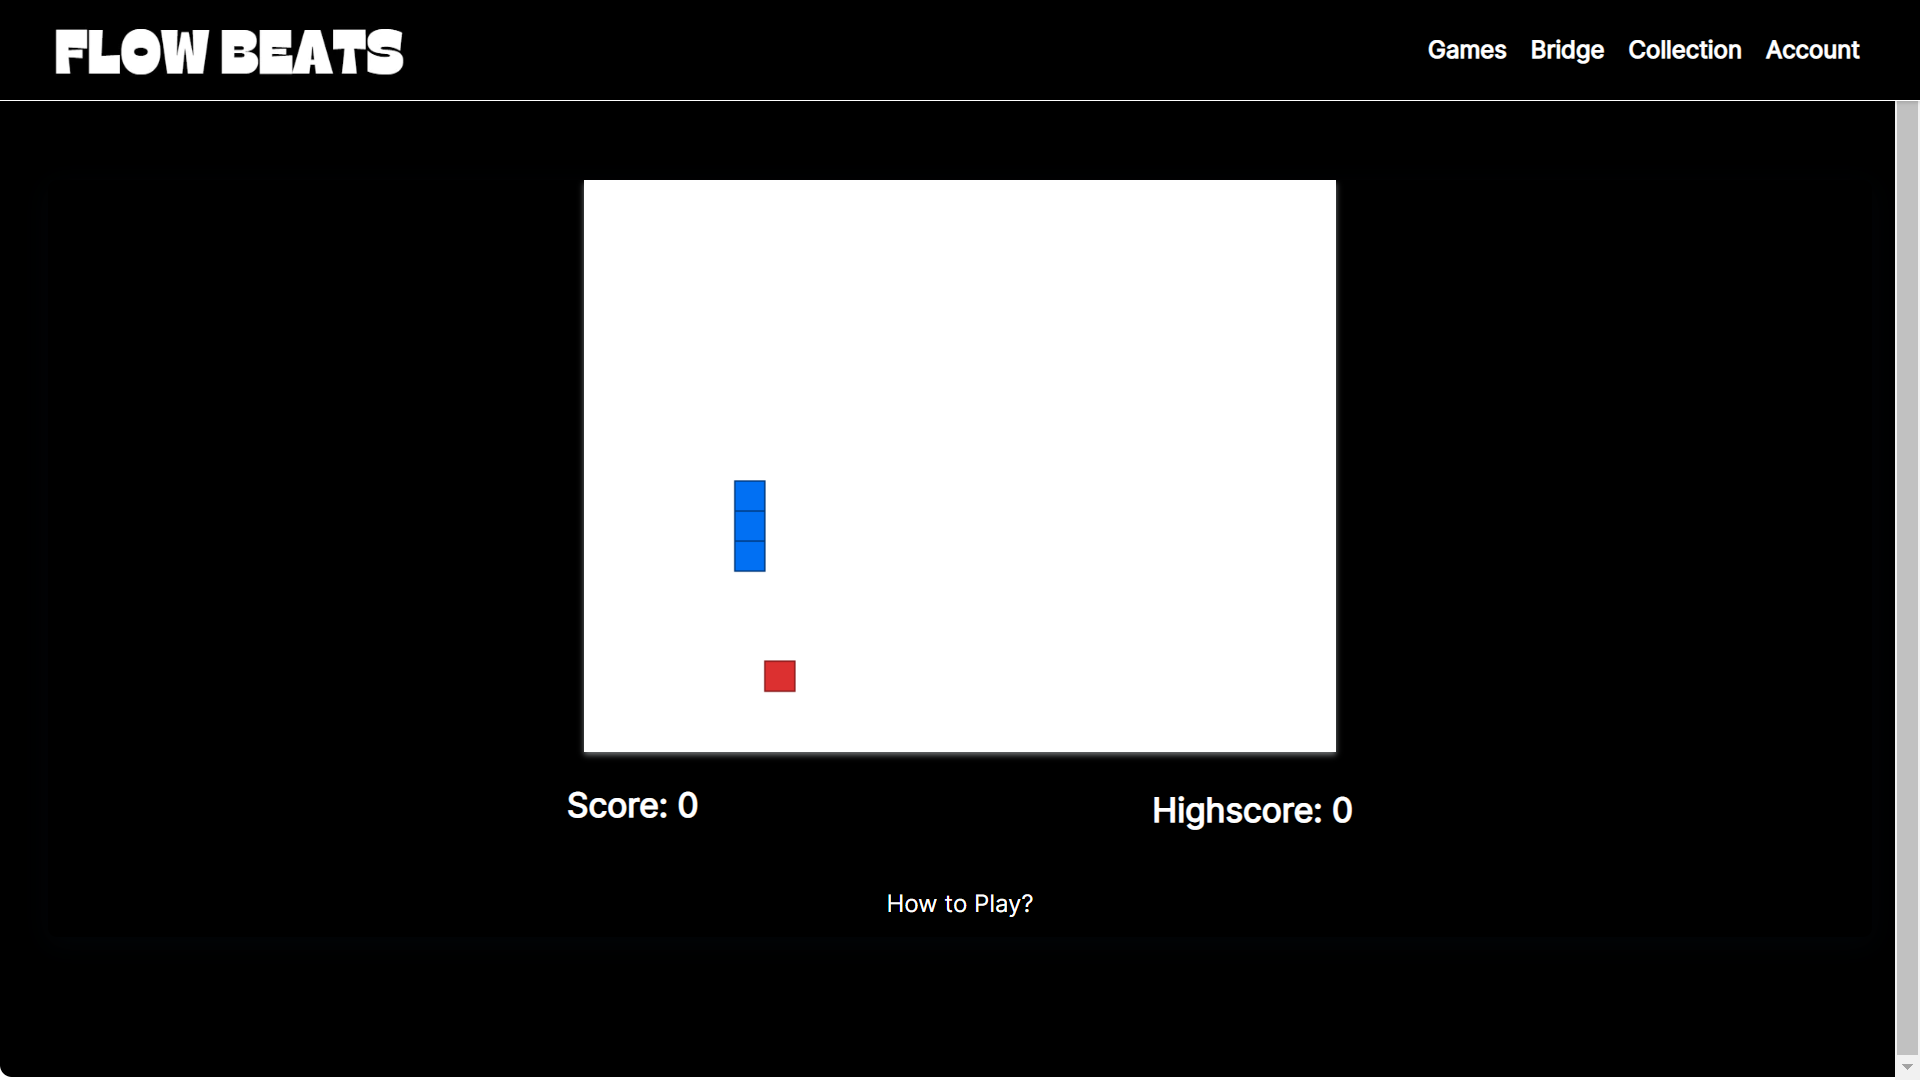Open the Bridge navigation item
This screenshot has height=1080, width=1920.
pyautogui.click(x=1566, y=50)
